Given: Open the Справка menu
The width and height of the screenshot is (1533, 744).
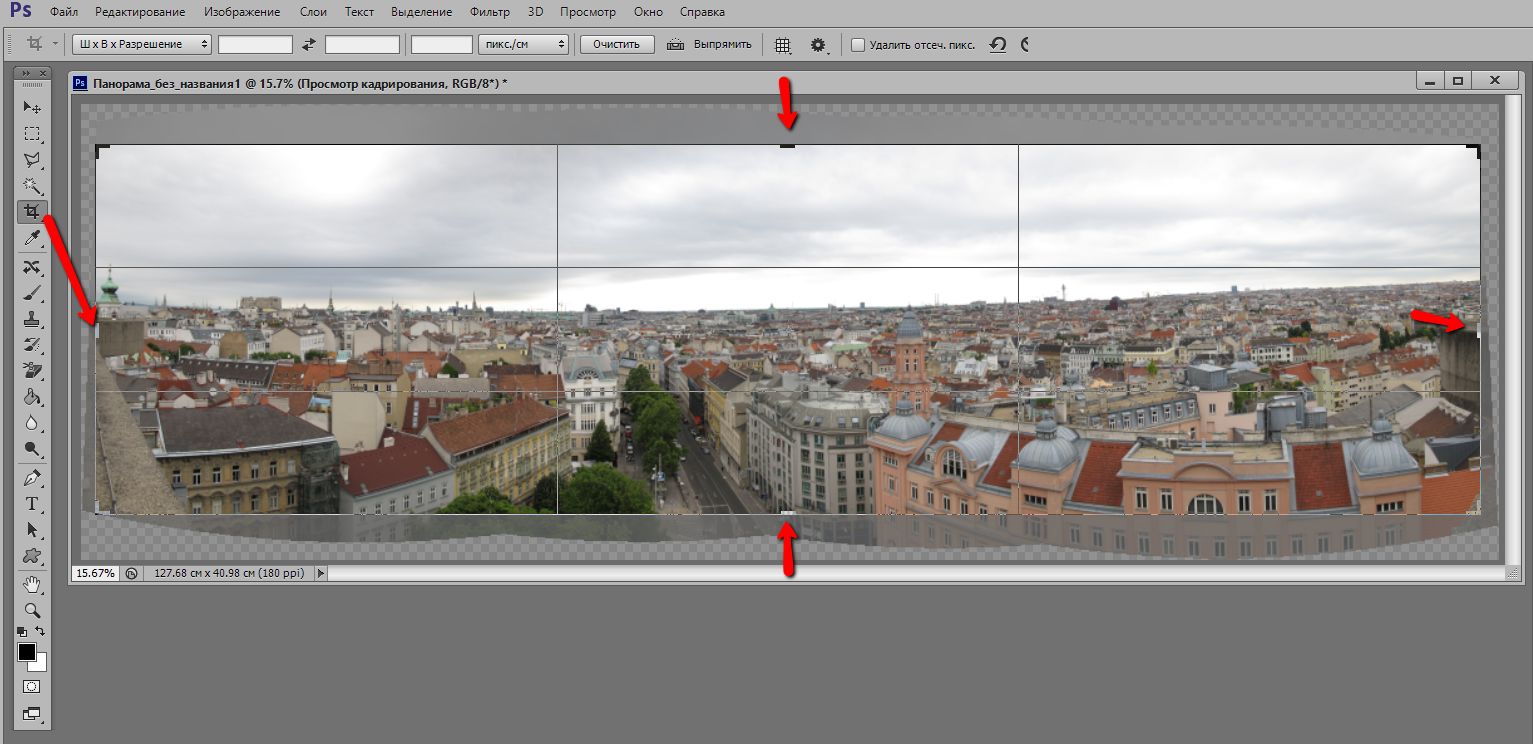Looking at the screenshot, I should coord(702,12).
